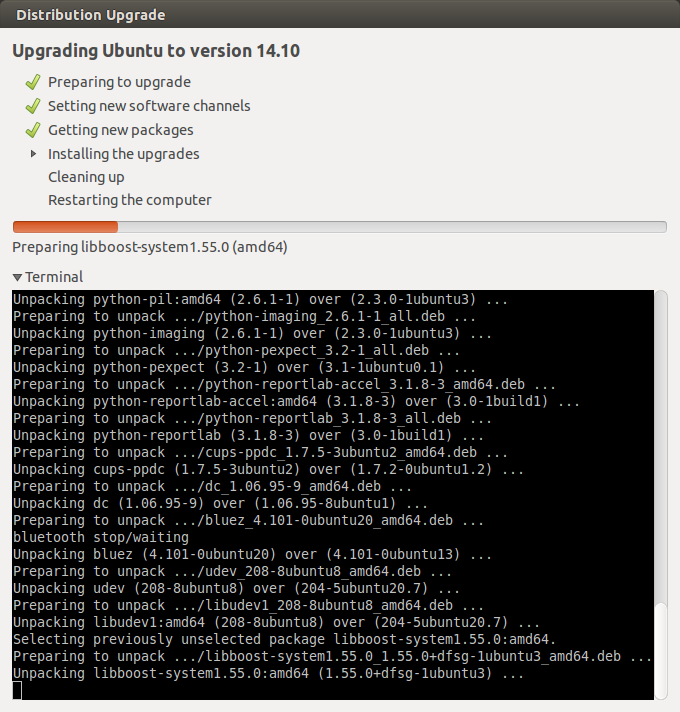The height and width of the screenshot is (712, 680).
Task: Click the arrow marker beside Installing the upgrades
Action: [33, 154]
